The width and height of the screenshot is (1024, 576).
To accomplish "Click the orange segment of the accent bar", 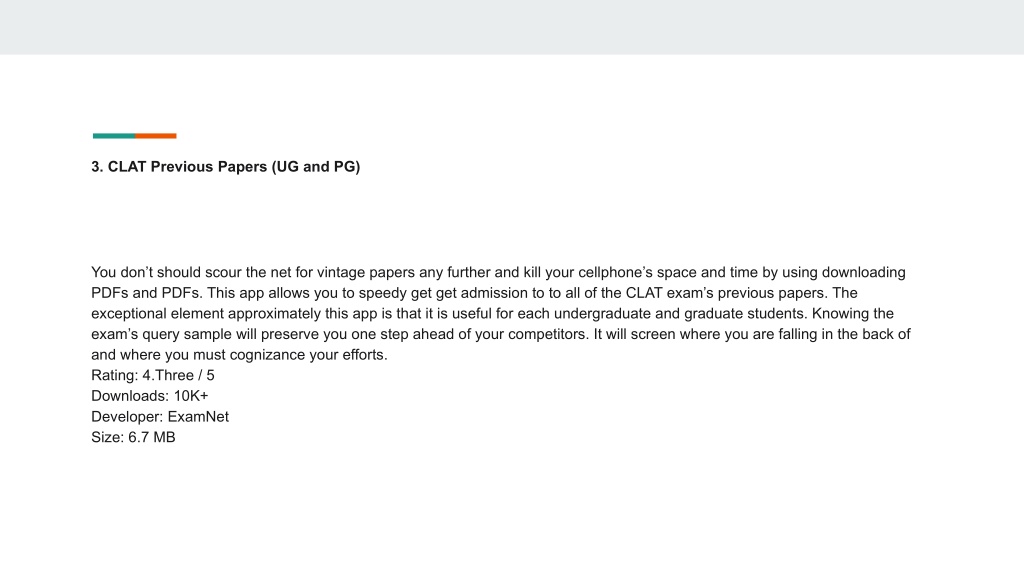I will (x=156, y=136).
